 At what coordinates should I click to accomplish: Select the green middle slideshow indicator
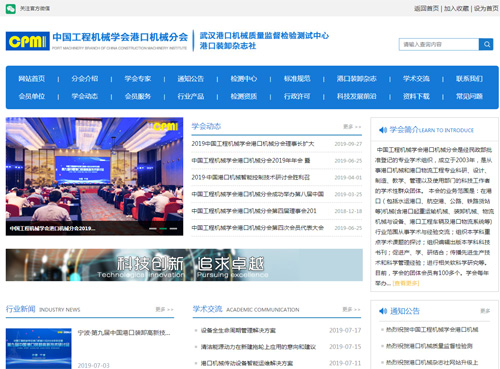pos(163,229)
